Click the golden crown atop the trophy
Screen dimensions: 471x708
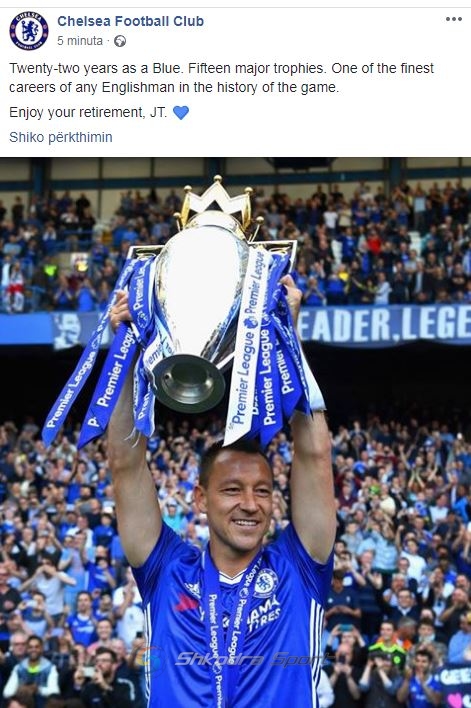pyautogui.click(x=218, y=202)
